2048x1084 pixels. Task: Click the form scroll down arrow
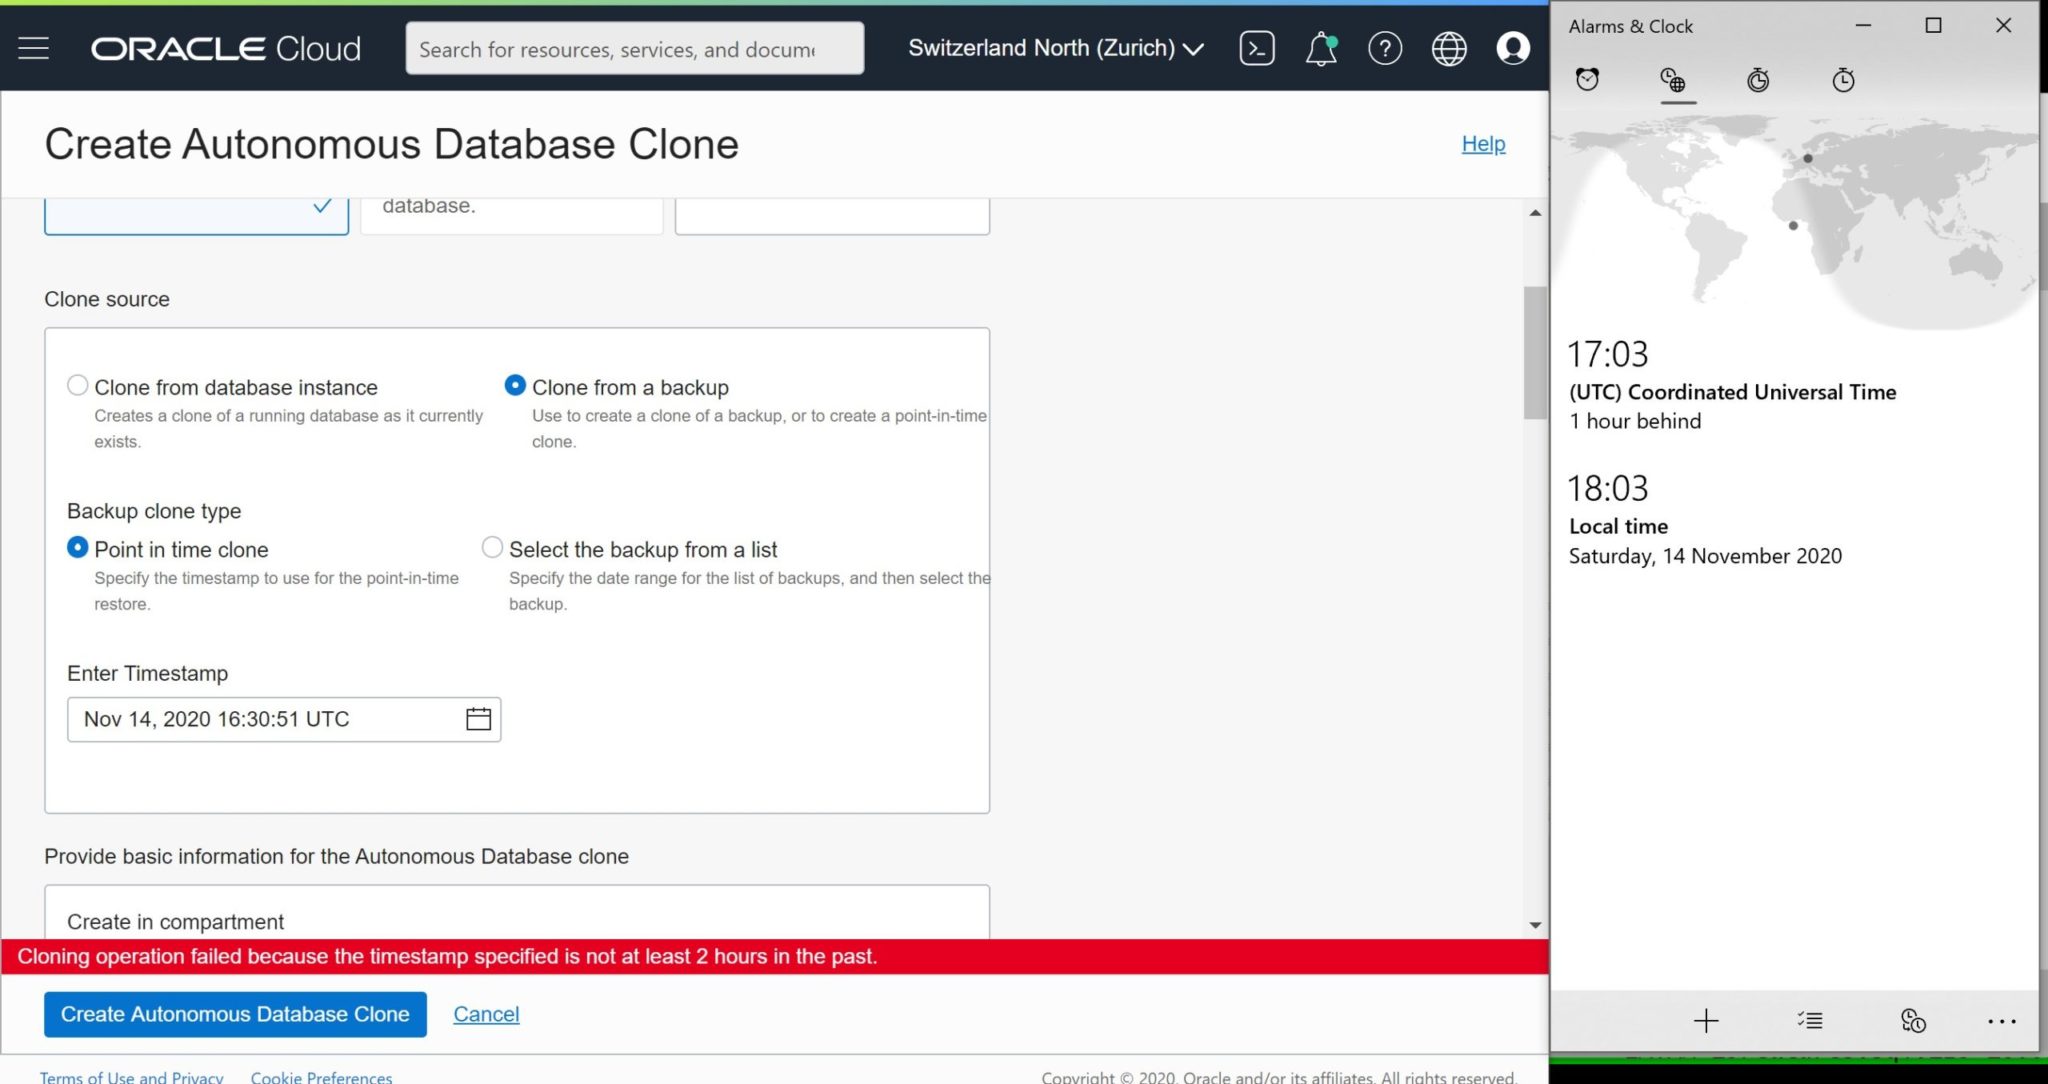click(1535, 925)
